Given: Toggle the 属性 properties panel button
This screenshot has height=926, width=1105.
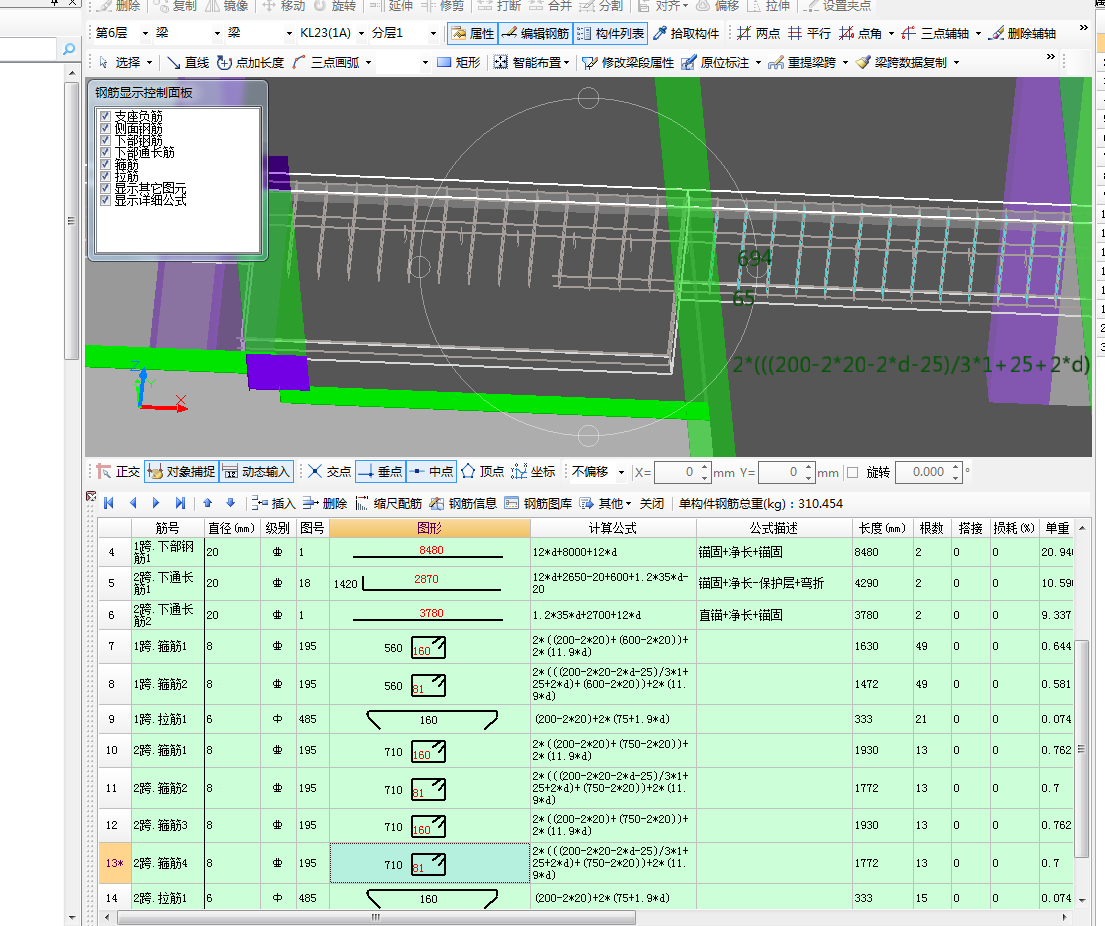Looking at the screenshot, I should pos(472,33).
